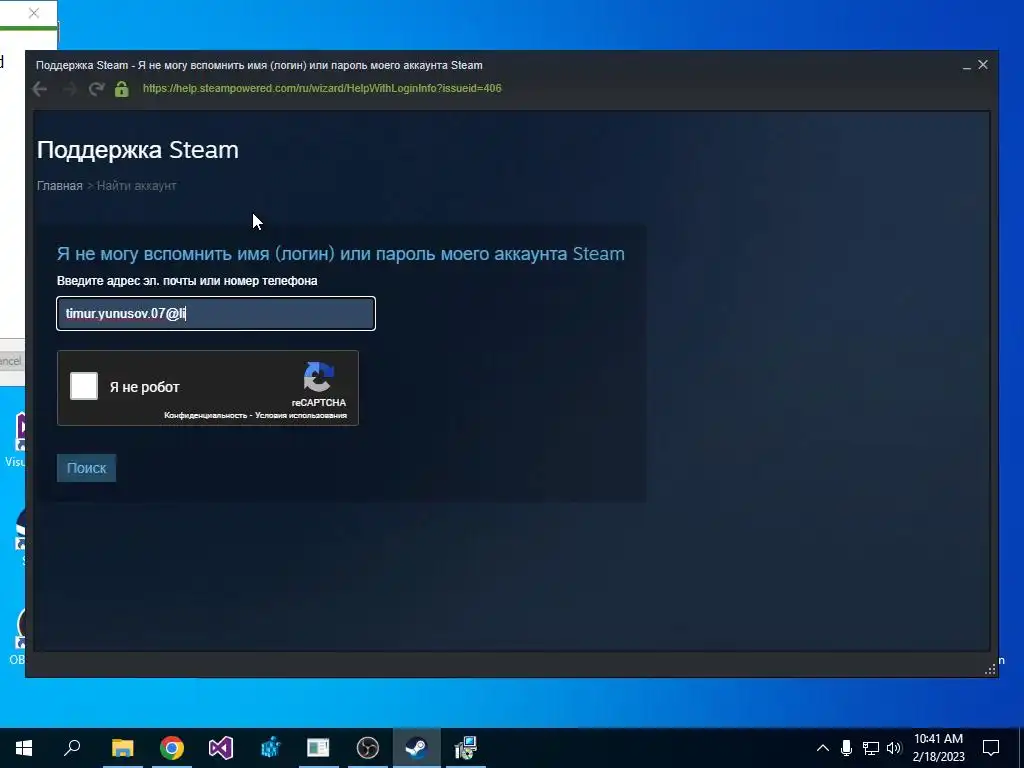
Task: Launch Google Chrome from taskbar
Action: point(172,748)
